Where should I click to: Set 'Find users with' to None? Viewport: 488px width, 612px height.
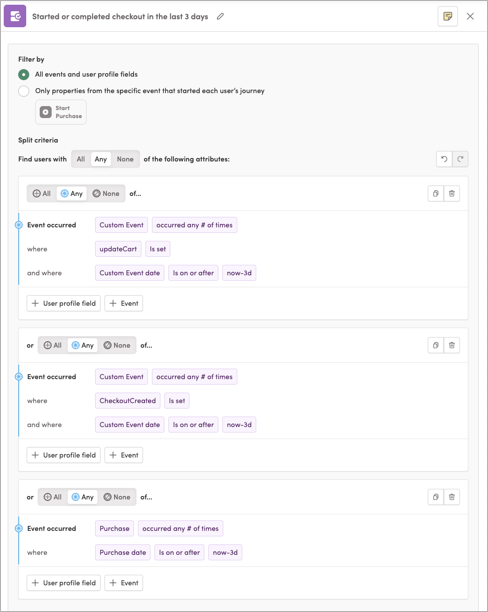(125, 159)
